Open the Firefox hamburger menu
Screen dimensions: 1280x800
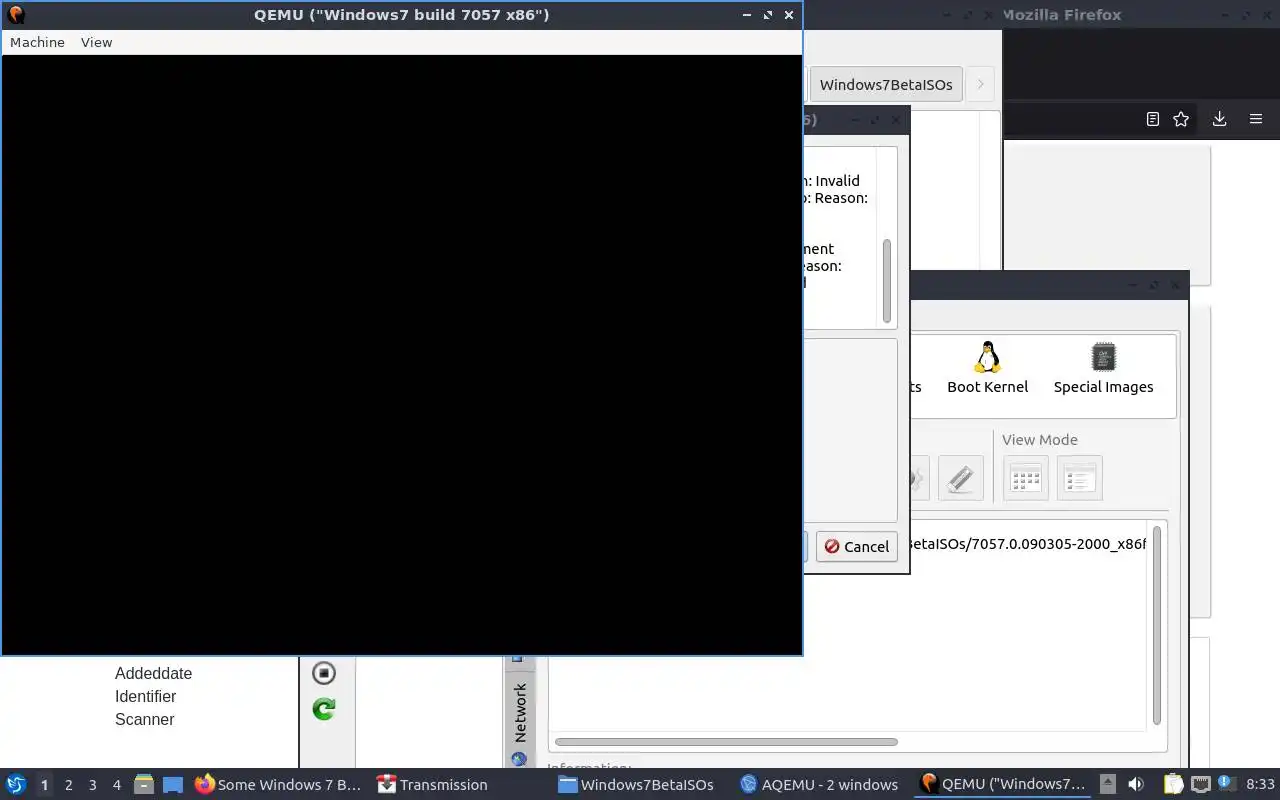(1256, 119)
